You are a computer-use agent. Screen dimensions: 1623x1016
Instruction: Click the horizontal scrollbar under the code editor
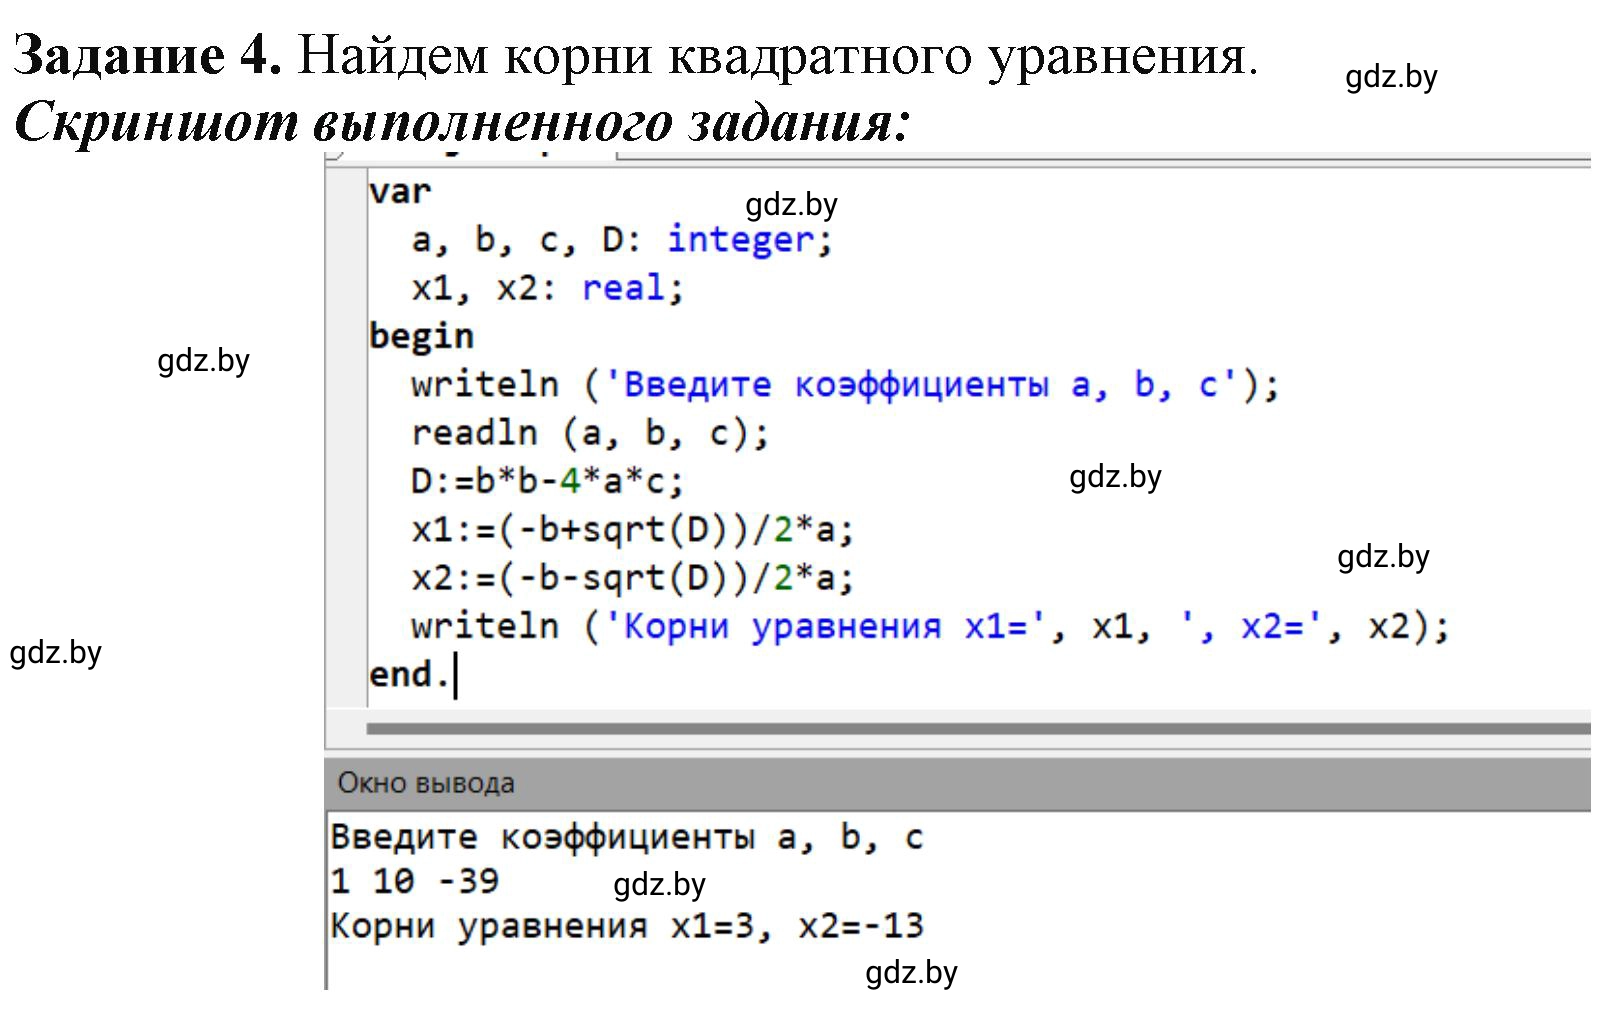point(978,728)
